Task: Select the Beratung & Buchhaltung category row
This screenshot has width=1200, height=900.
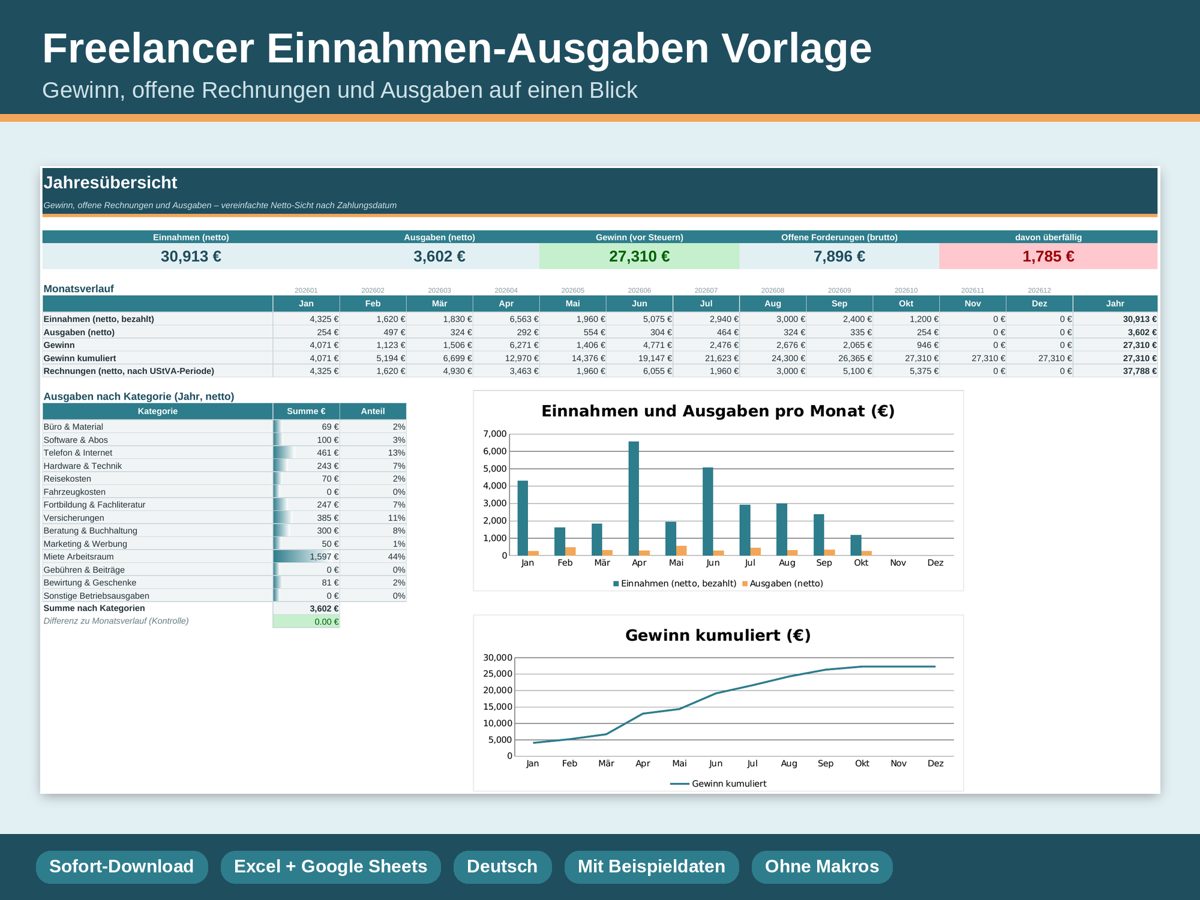Action: click(224, 531)
